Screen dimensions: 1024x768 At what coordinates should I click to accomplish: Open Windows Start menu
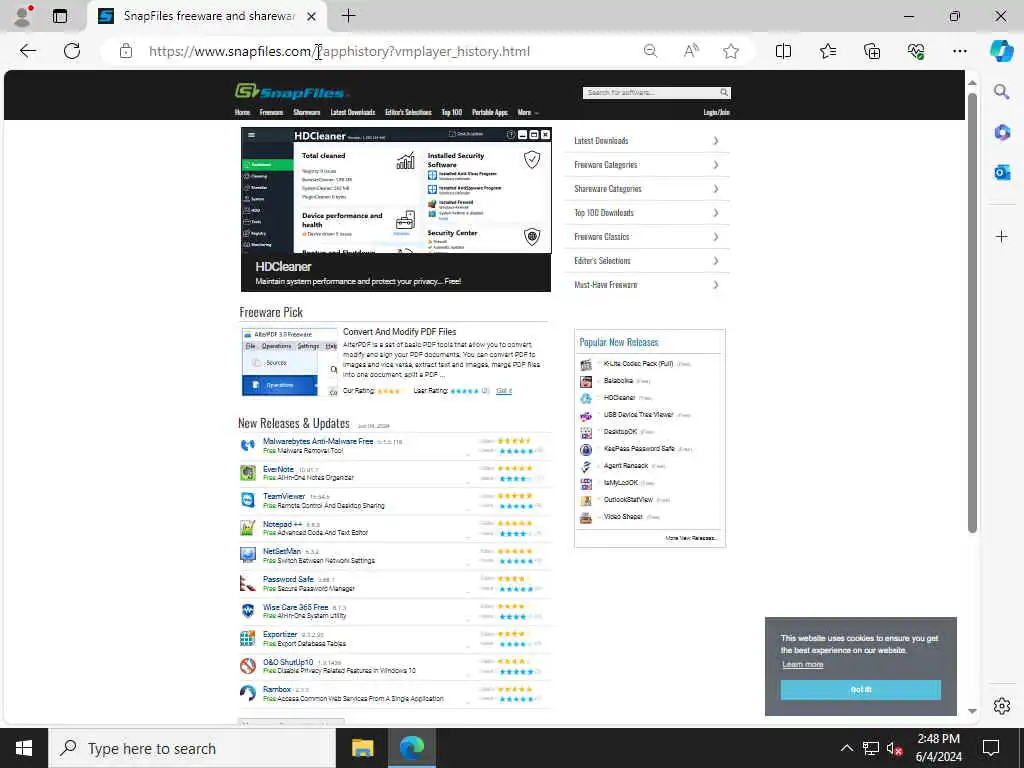click(24, 748)
